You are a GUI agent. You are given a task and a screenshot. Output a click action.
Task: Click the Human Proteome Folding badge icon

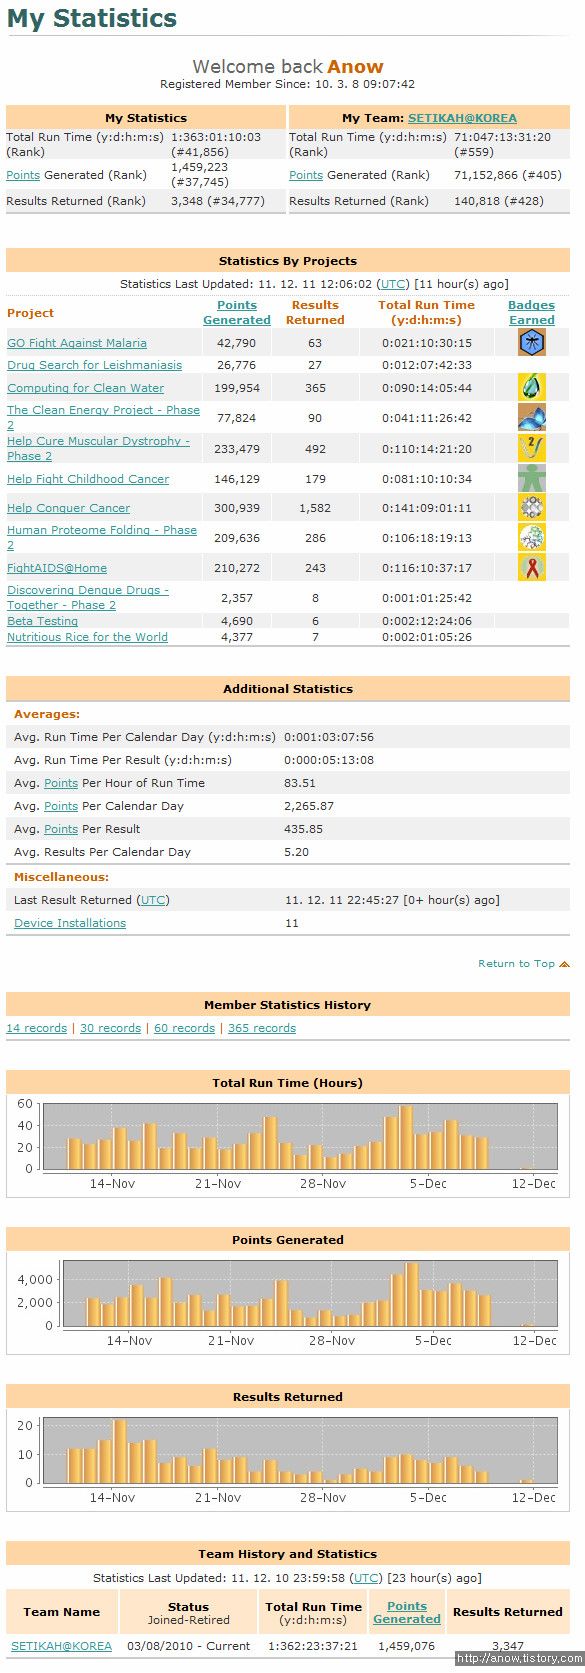click(531, 537)
